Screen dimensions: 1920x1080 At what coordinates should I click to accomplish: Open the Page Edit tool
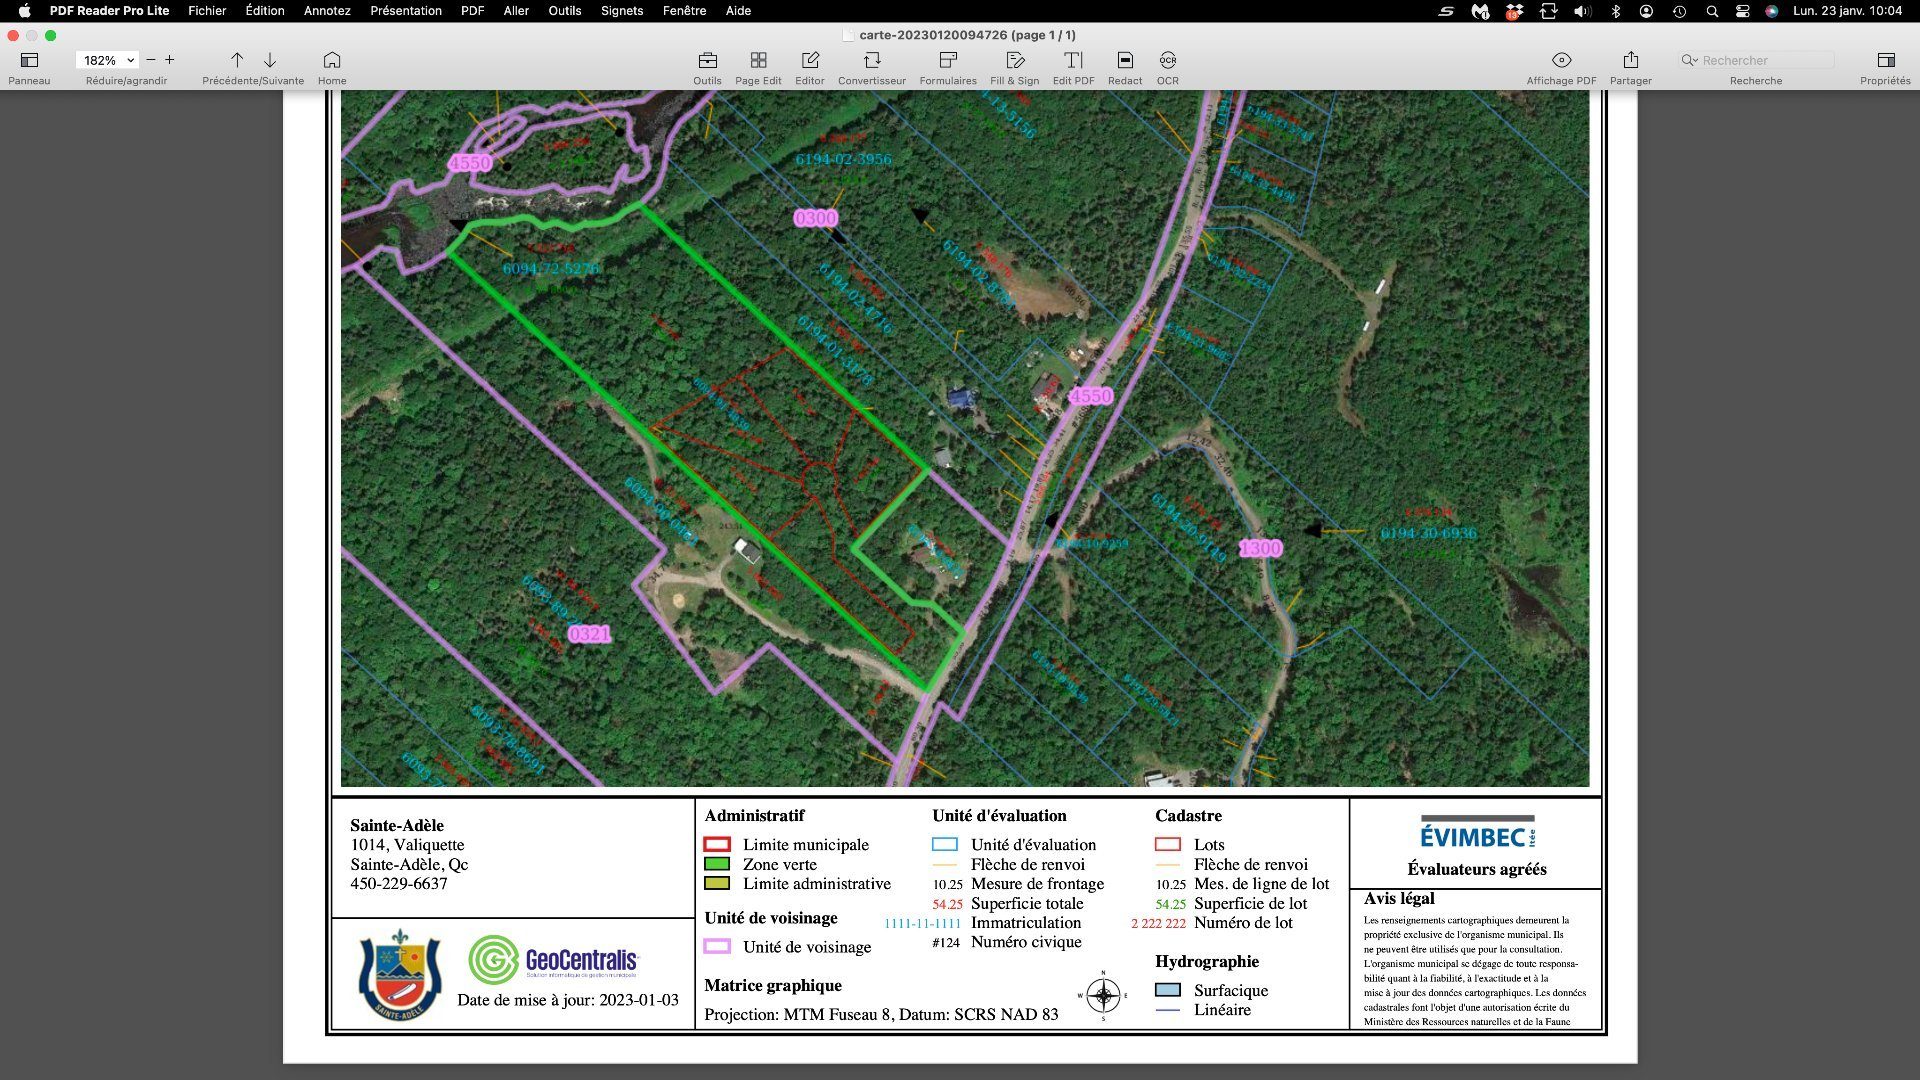point(758,60)
